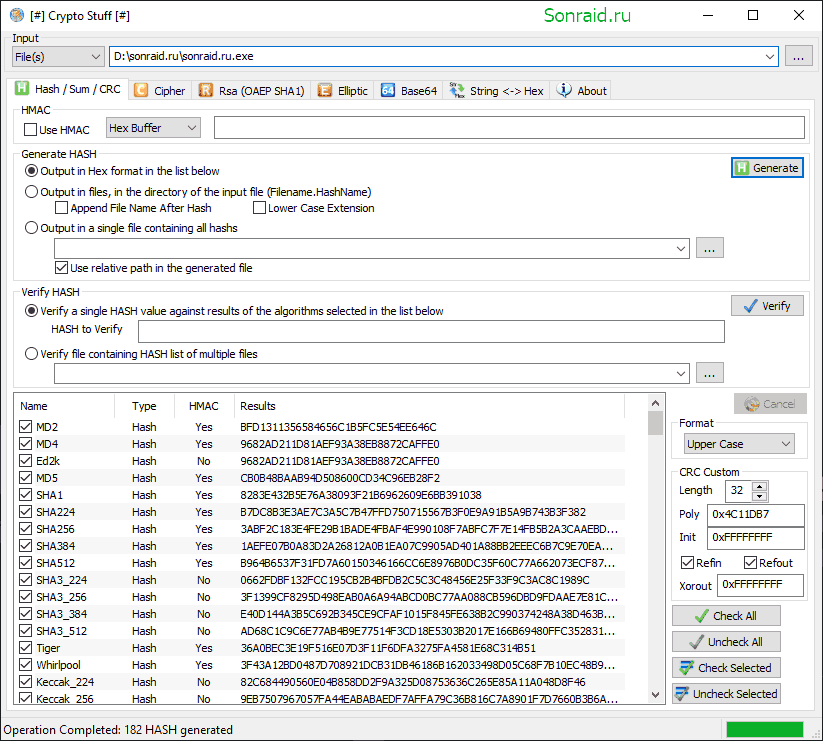Viewport: 823px width, 741px height.
Task: Click the blue checkmark icon on Verify button
Action: point(751,306)
